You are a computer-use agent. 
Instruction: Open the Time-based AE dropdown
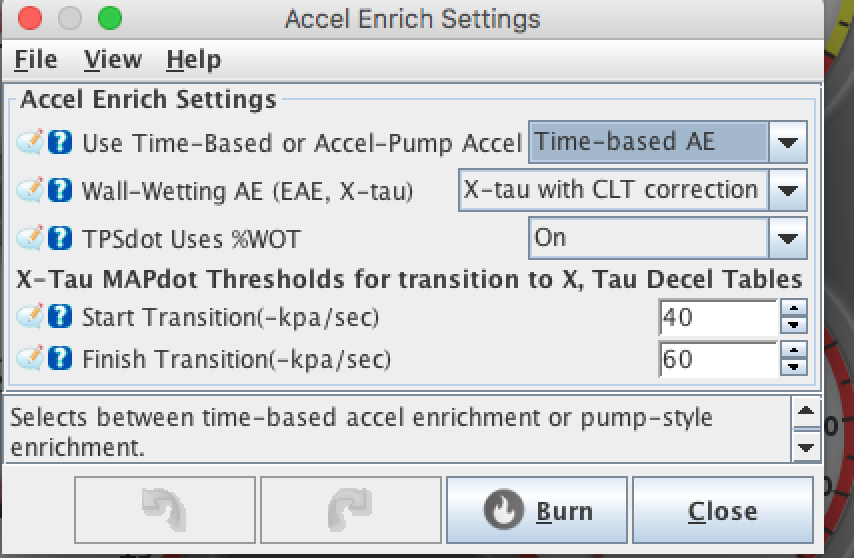(788, 143)
